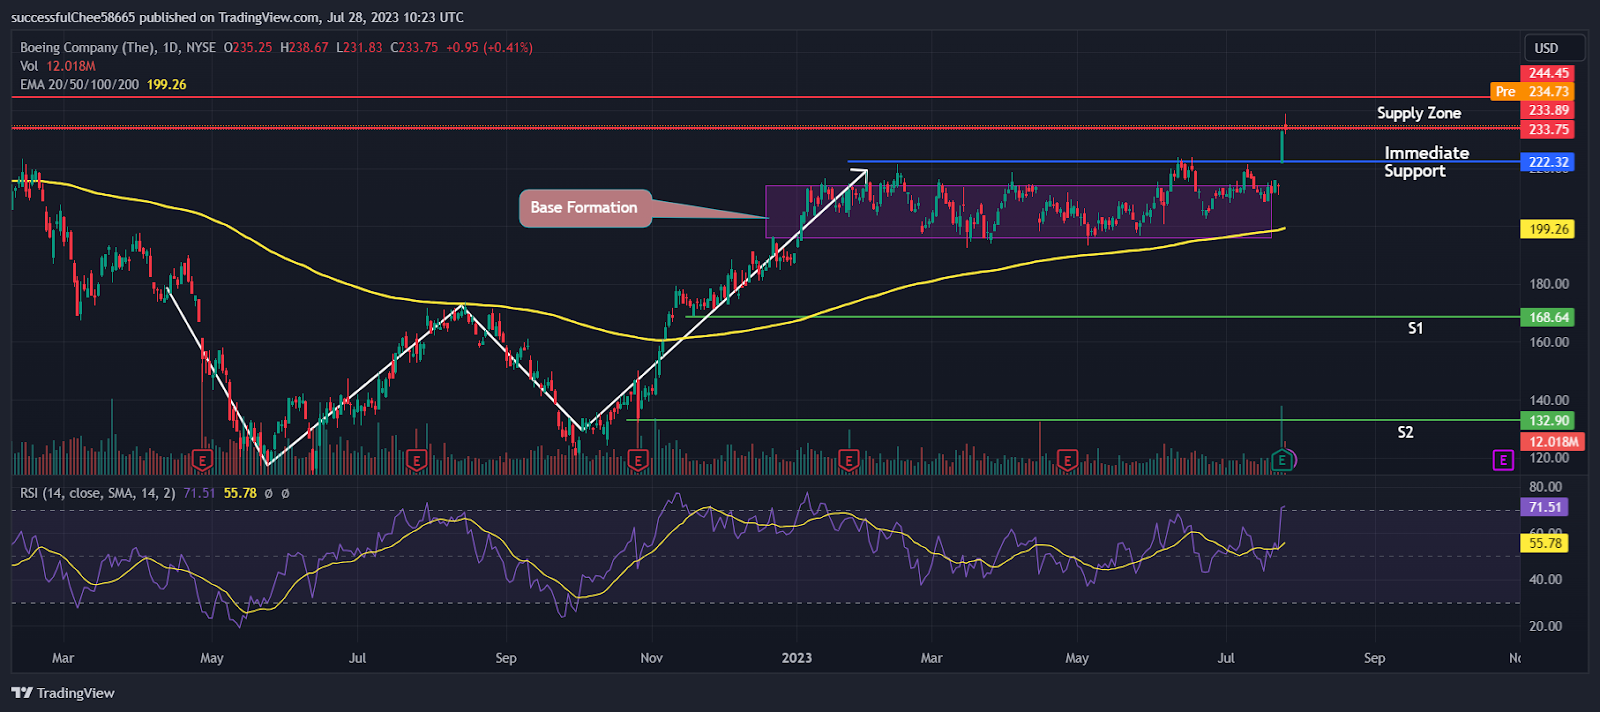Click the yellow 199.26 EMA price label
The image size is (1600, 712).
coord(1548,229)
